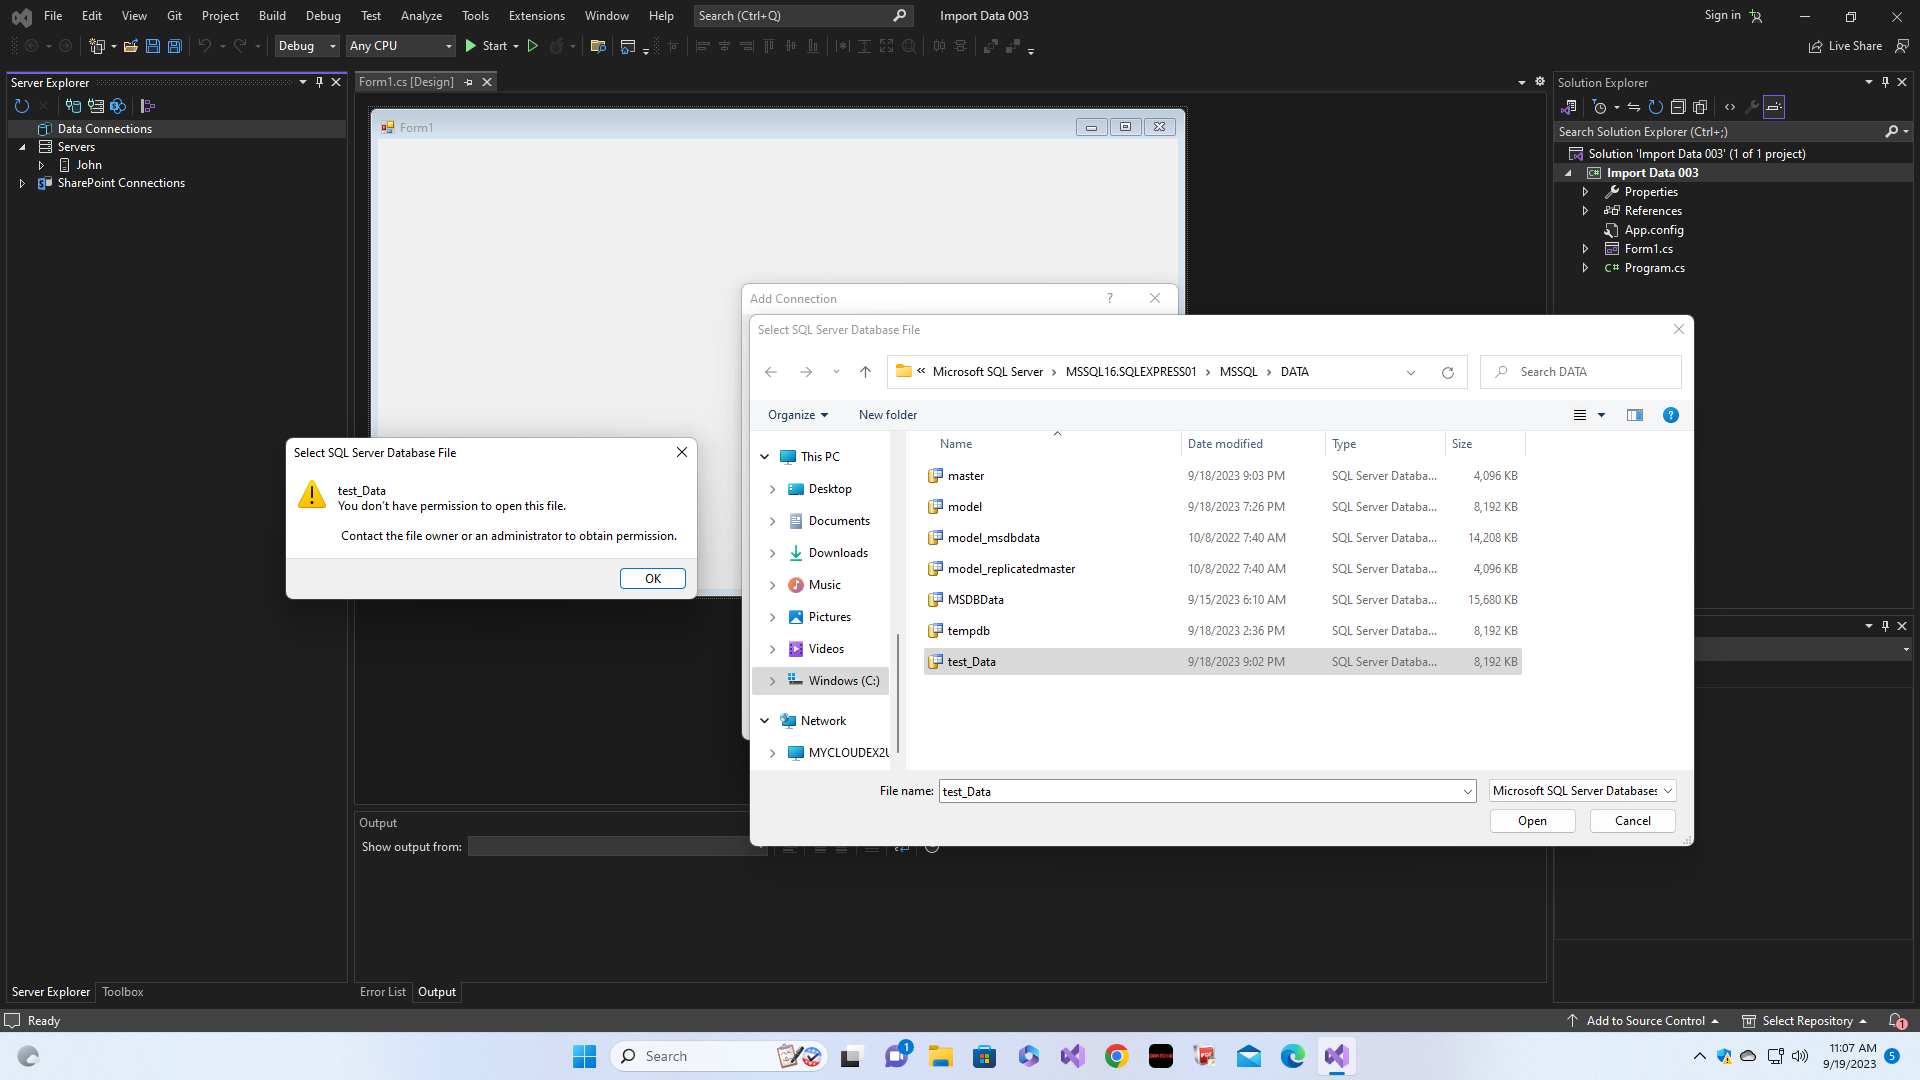Click the back arrow in file dialog

[771, 372]
